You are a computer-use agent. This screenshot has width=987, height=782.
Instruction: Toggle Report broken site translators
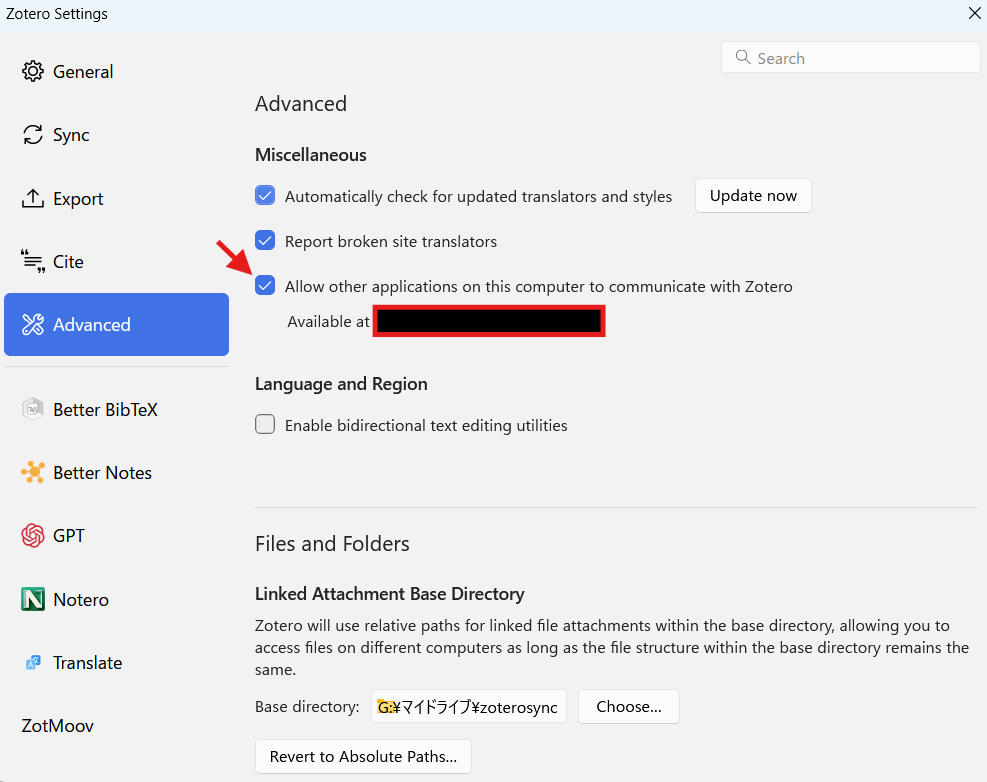click(x=265, y=241)
